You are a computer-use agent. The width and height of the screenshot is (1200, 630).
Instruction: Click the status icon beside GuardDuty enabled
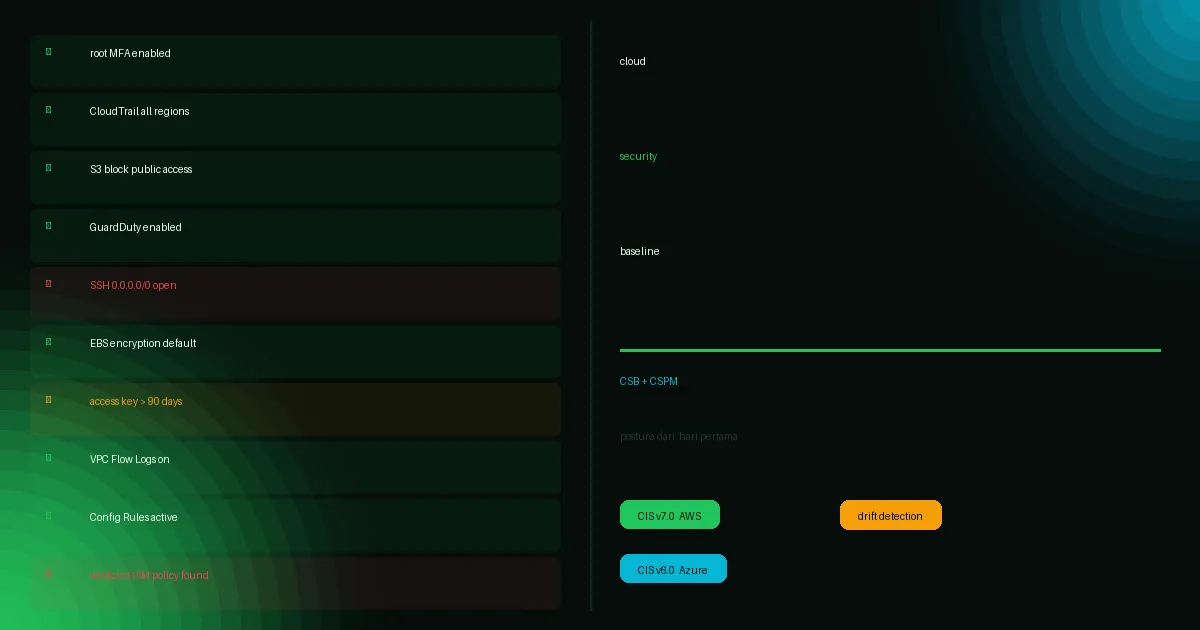[x=48, y=225]
